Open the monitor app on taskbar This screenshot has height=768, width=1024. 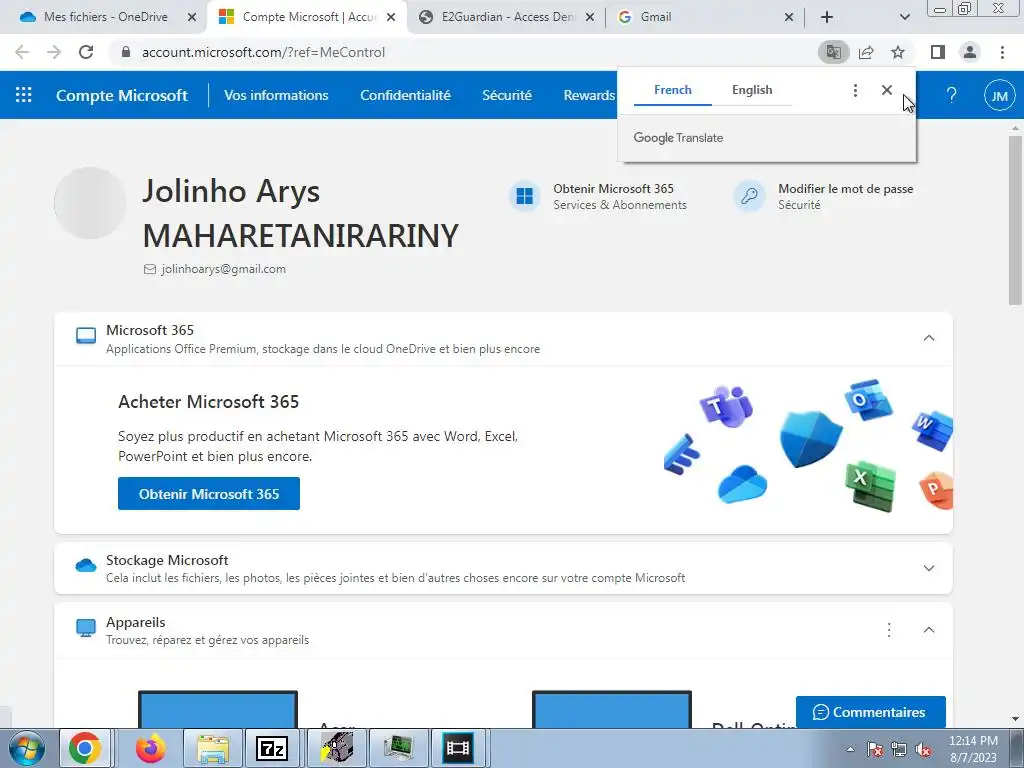399,748
